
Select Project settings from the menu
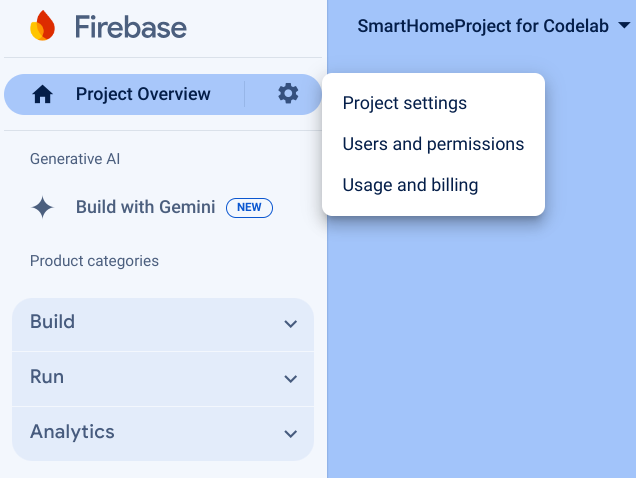[x=404, y=103]
